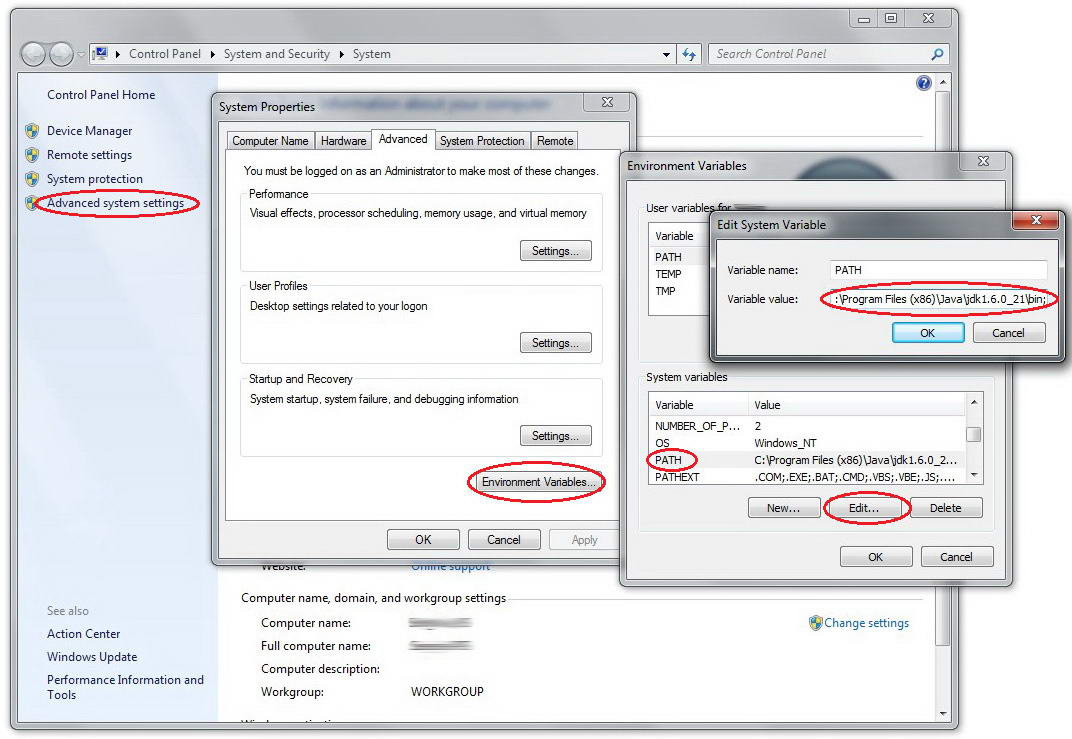Click Control Panel in the address breadcrumb

pyautogui.click(x=165, y=54)
